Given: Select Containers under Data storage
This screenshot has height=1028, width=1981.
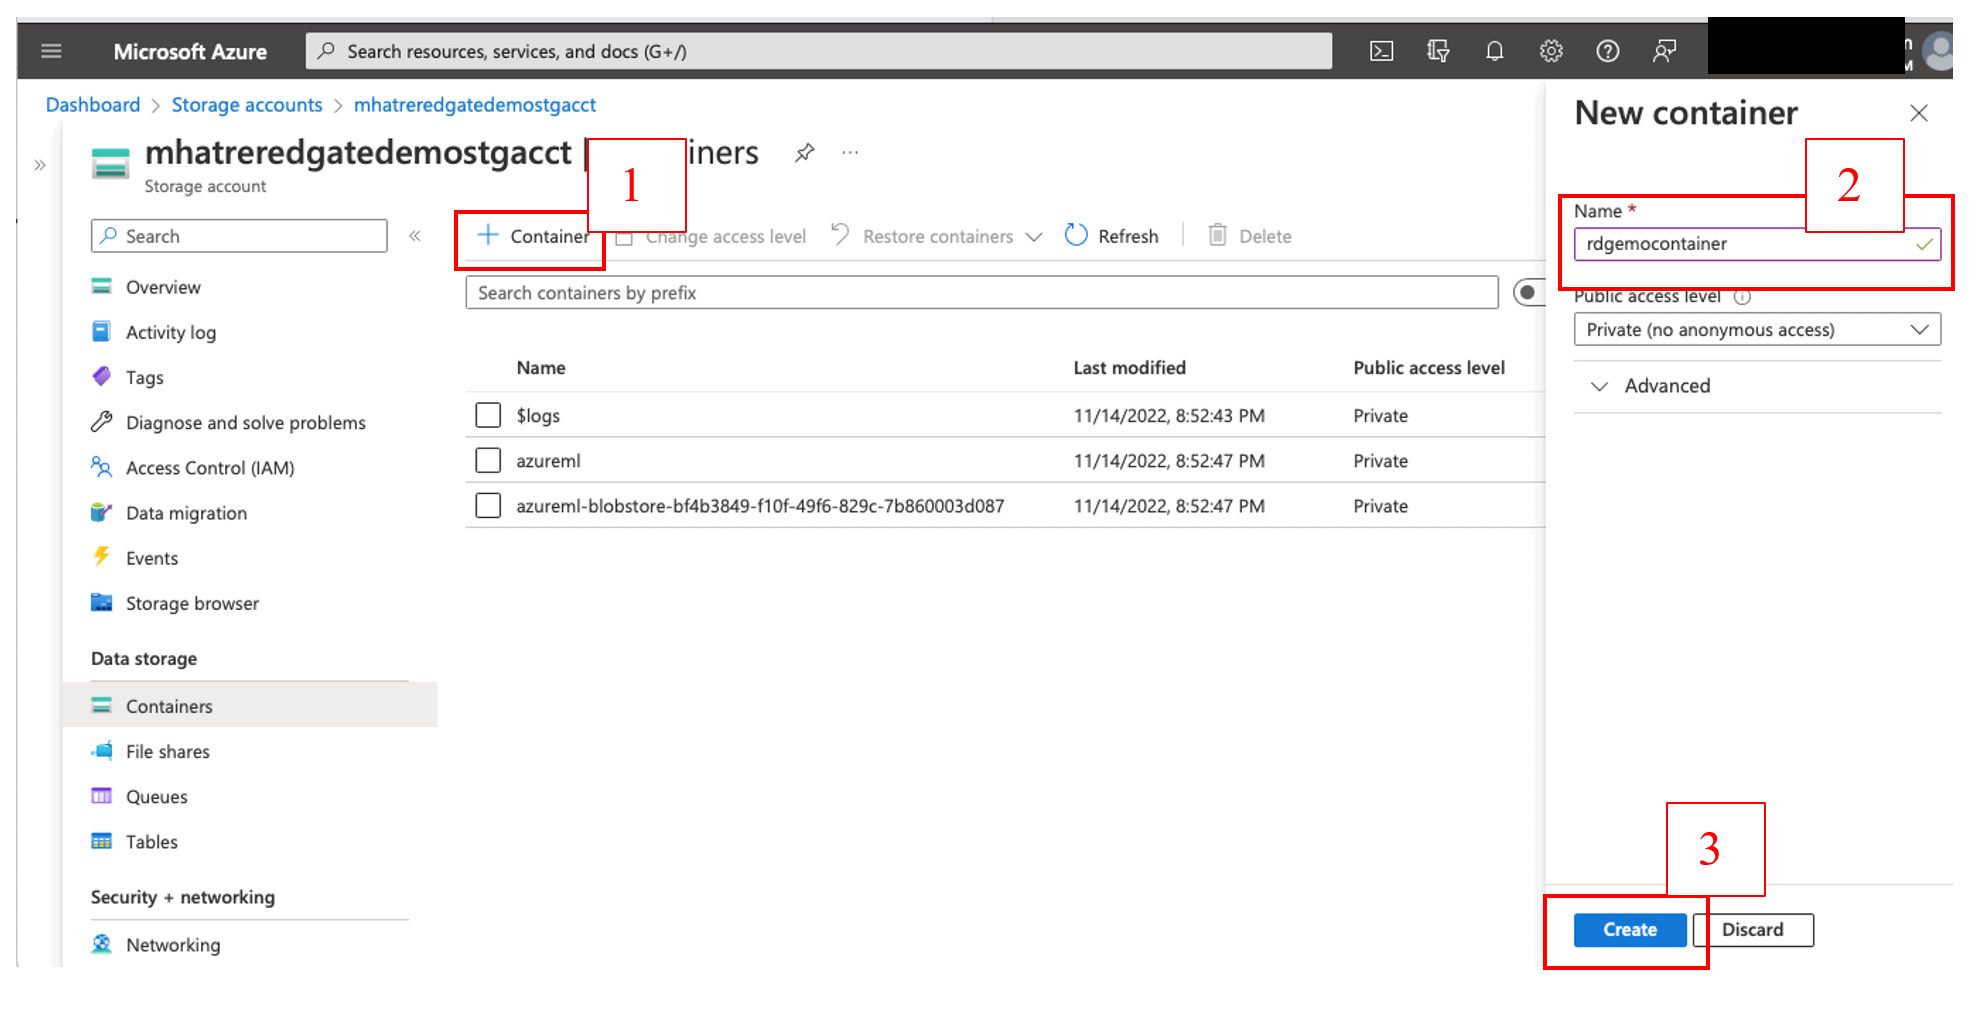Looking at the screenshot, I should point(250,705).
